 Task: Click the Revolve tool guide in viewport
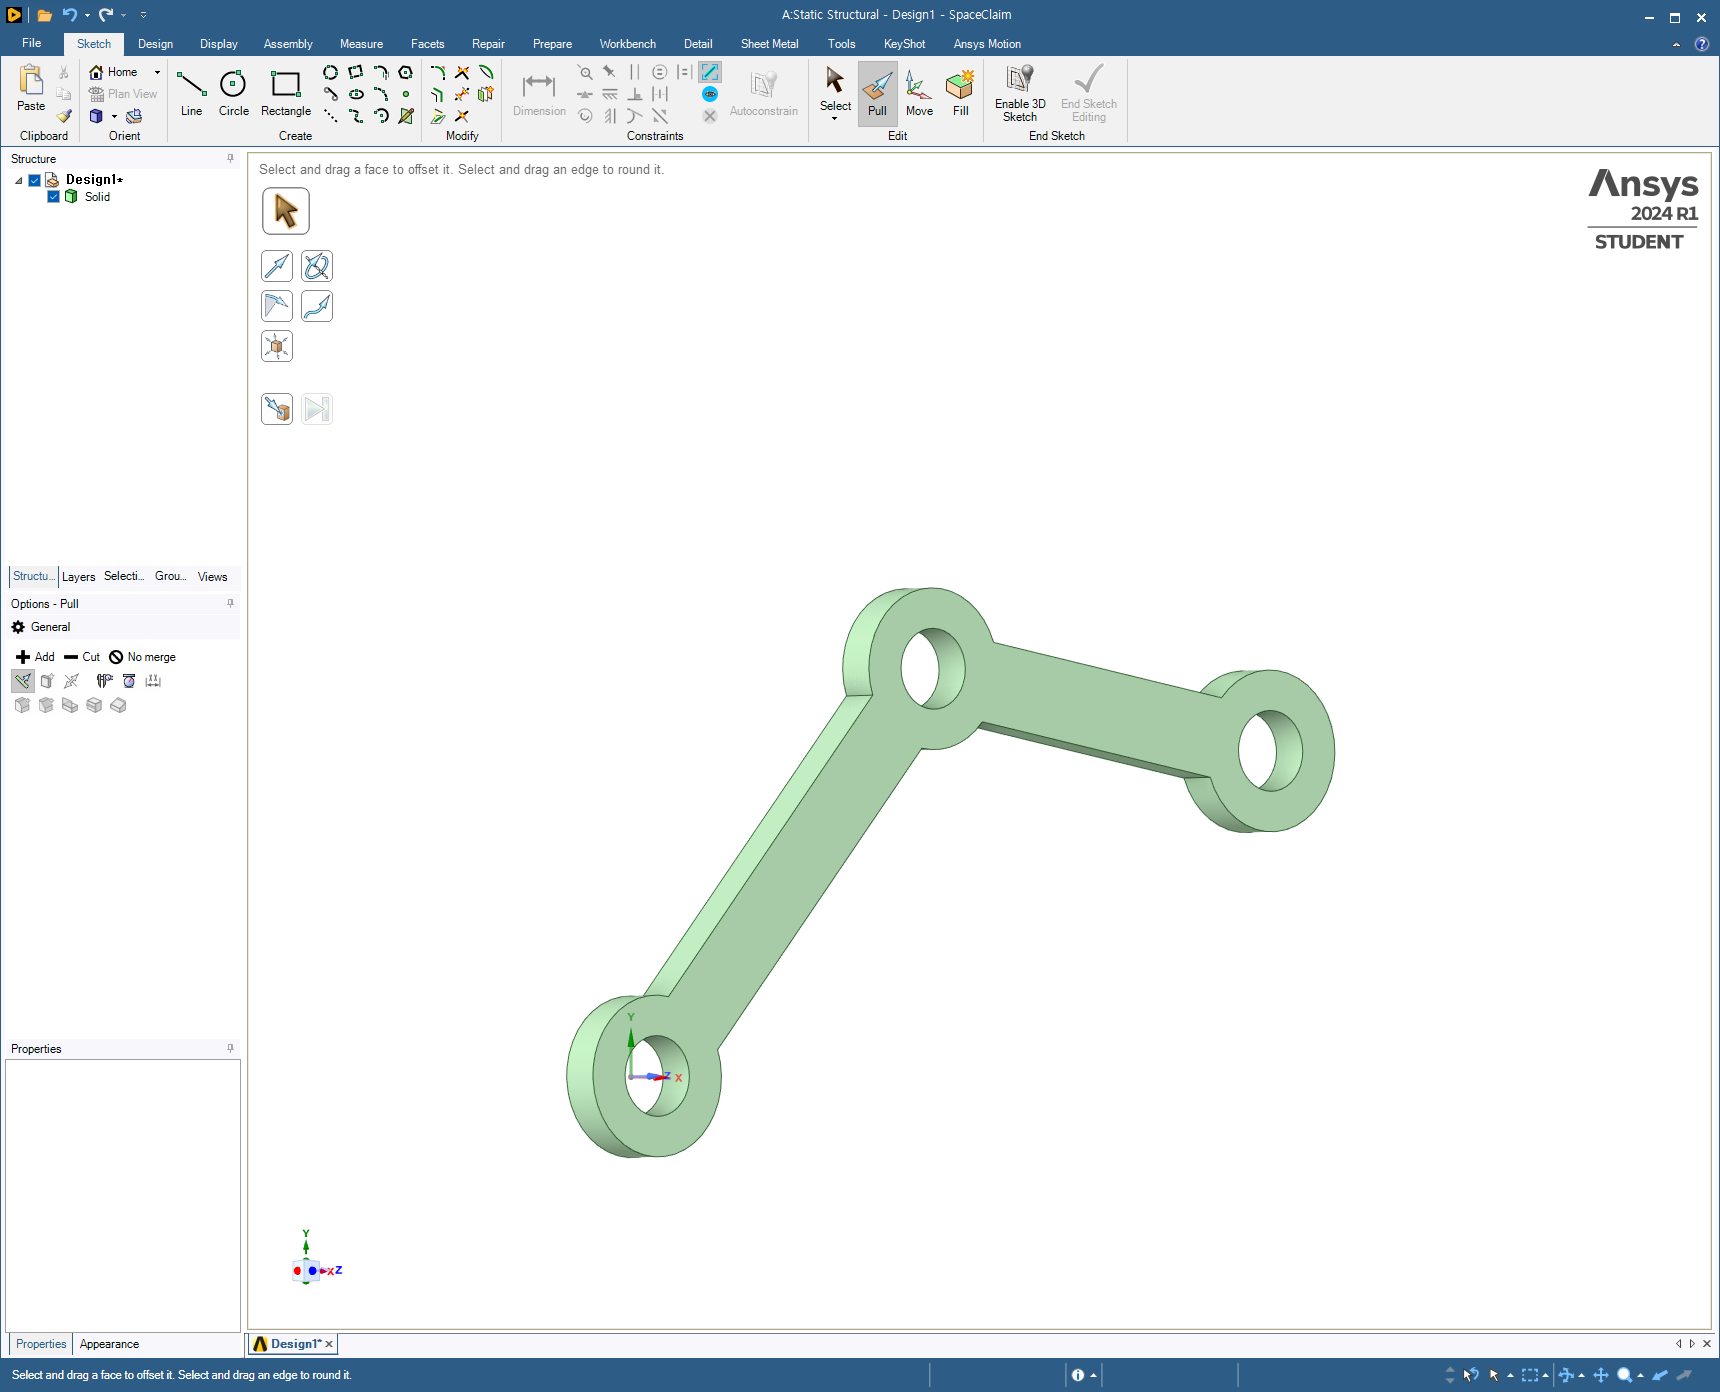(317, 266)
